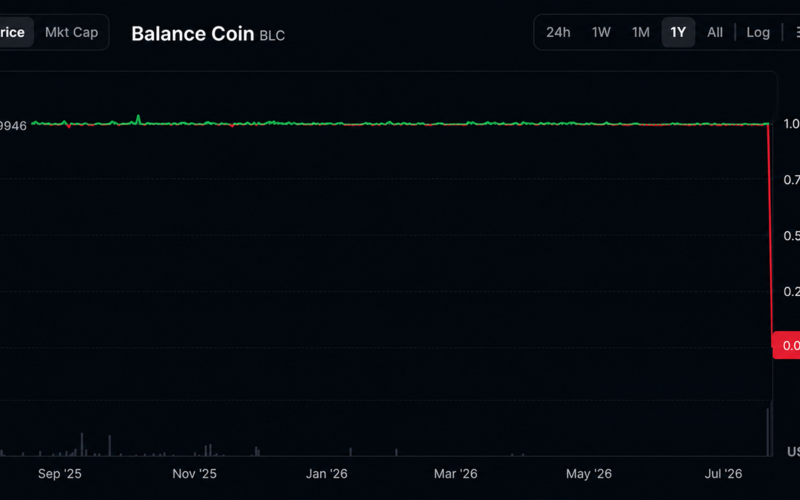
Task: Click the Sep '25 axis label
Action: point(60,473)
